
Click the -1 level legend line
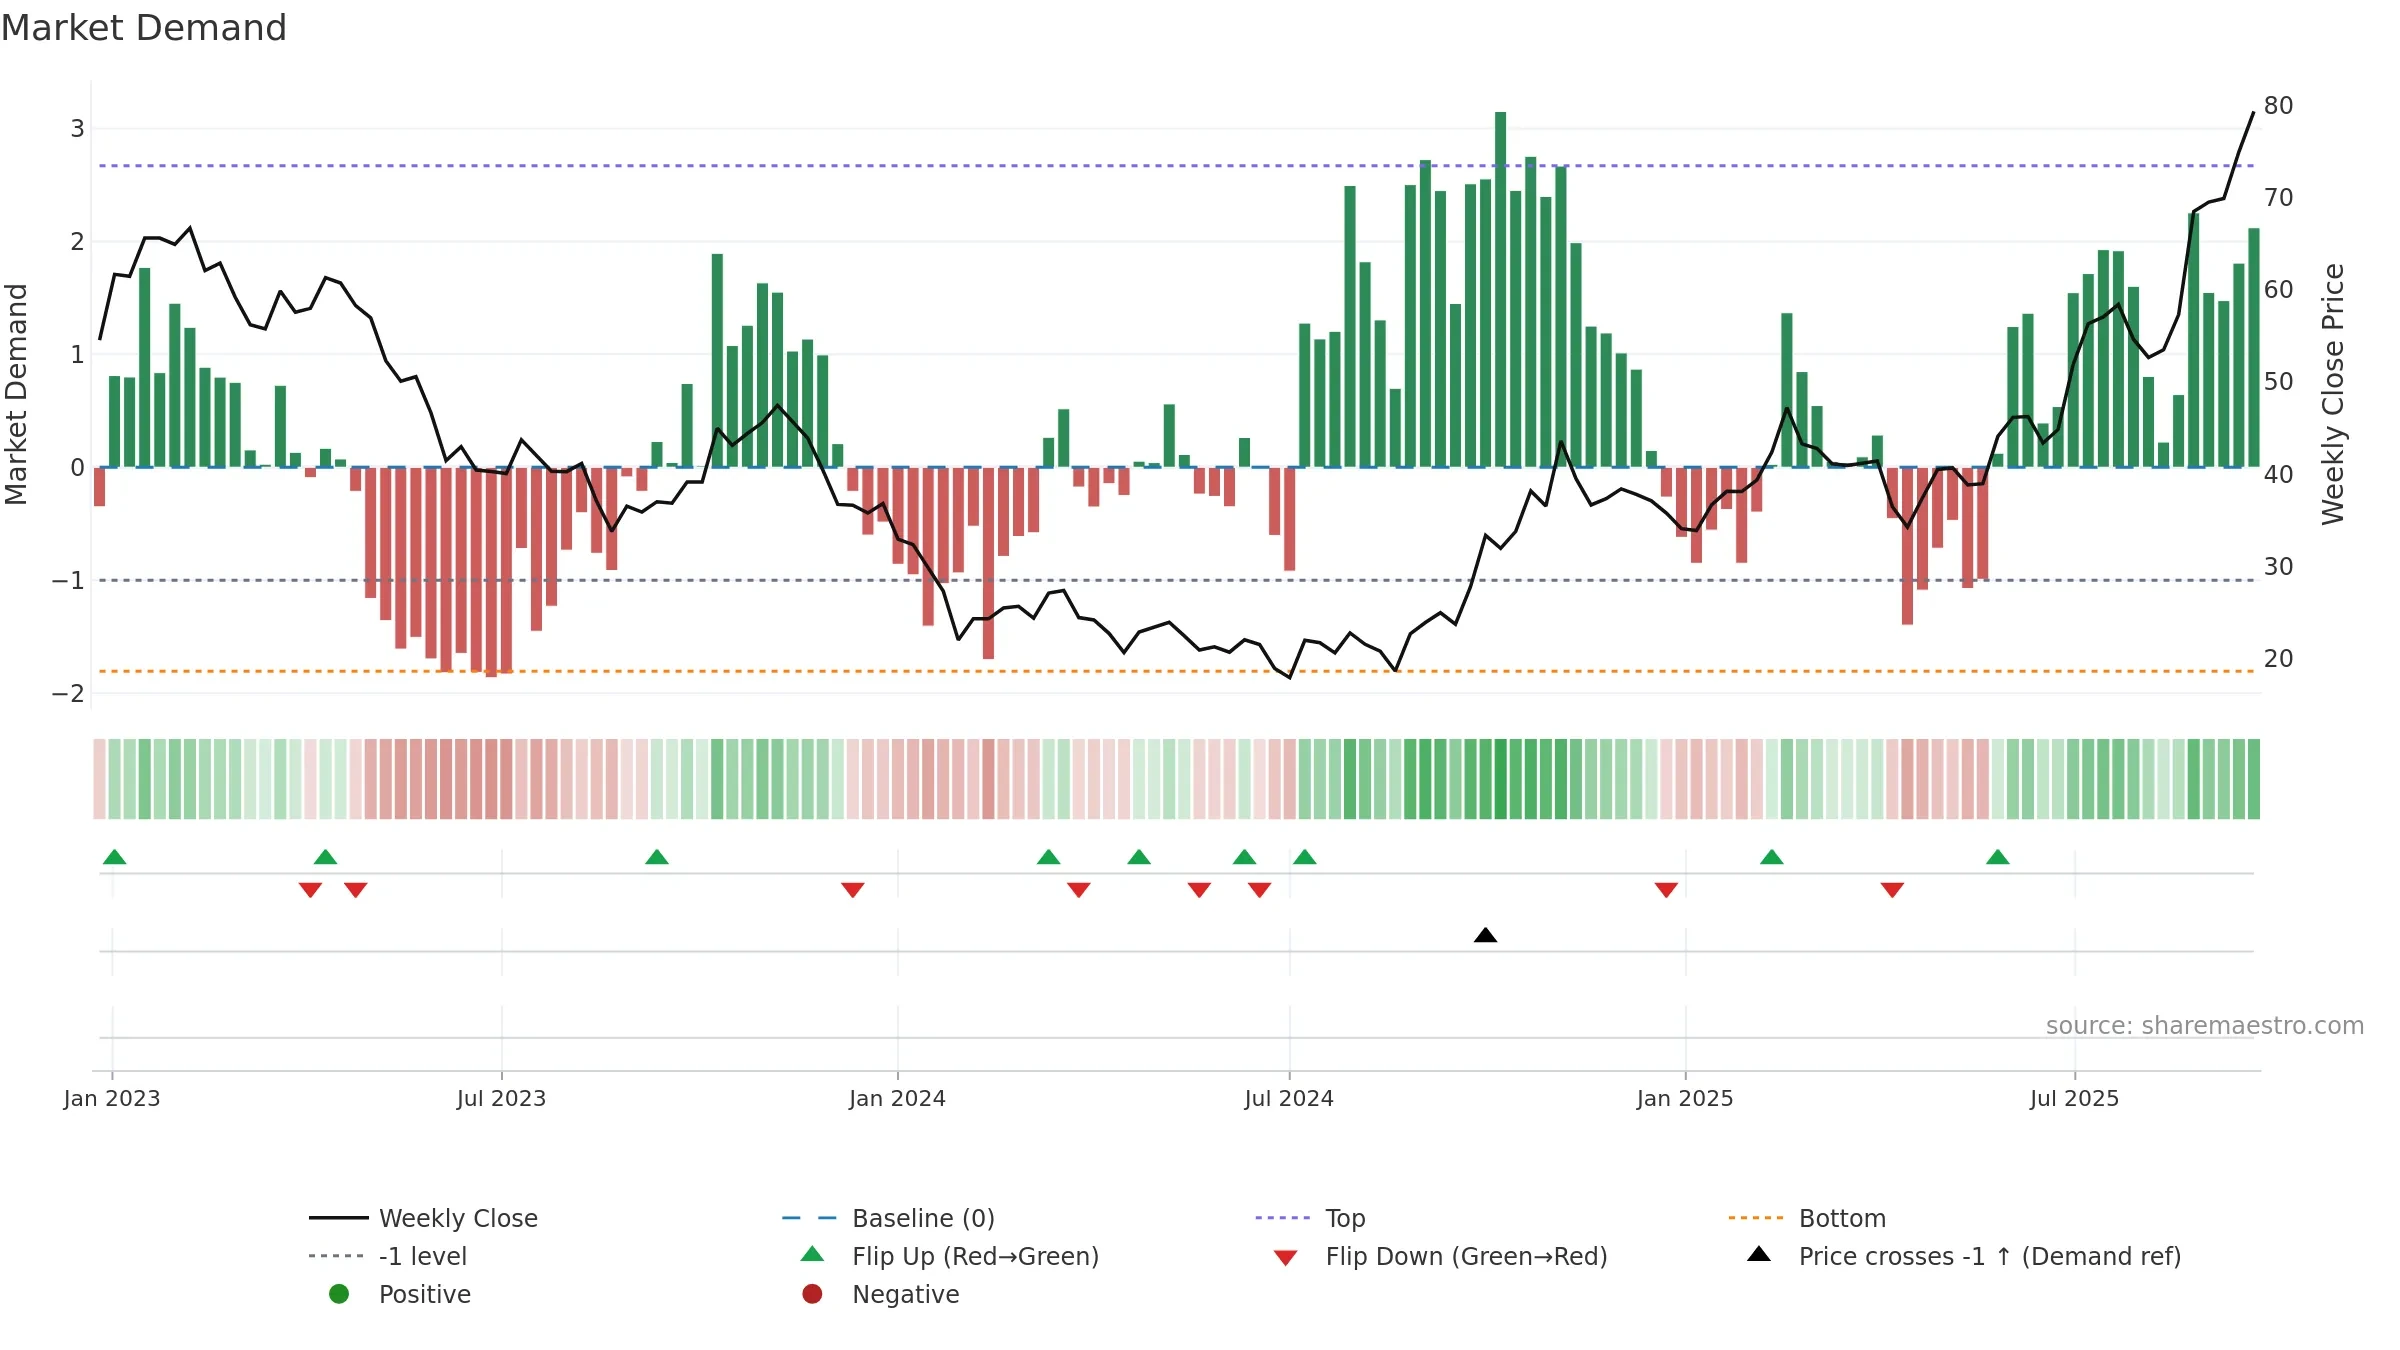[336, 1256]
